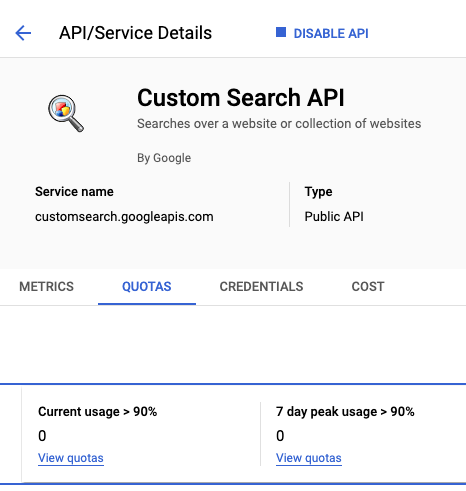
Task: Open View quotas under Current usage
Action: pos(71,458)
